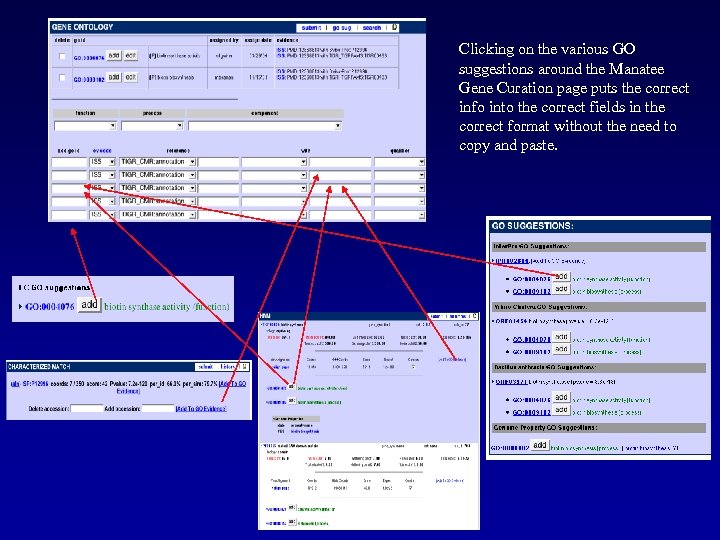
Task: Click the Delete accession input field
Action: coord(87,409)
